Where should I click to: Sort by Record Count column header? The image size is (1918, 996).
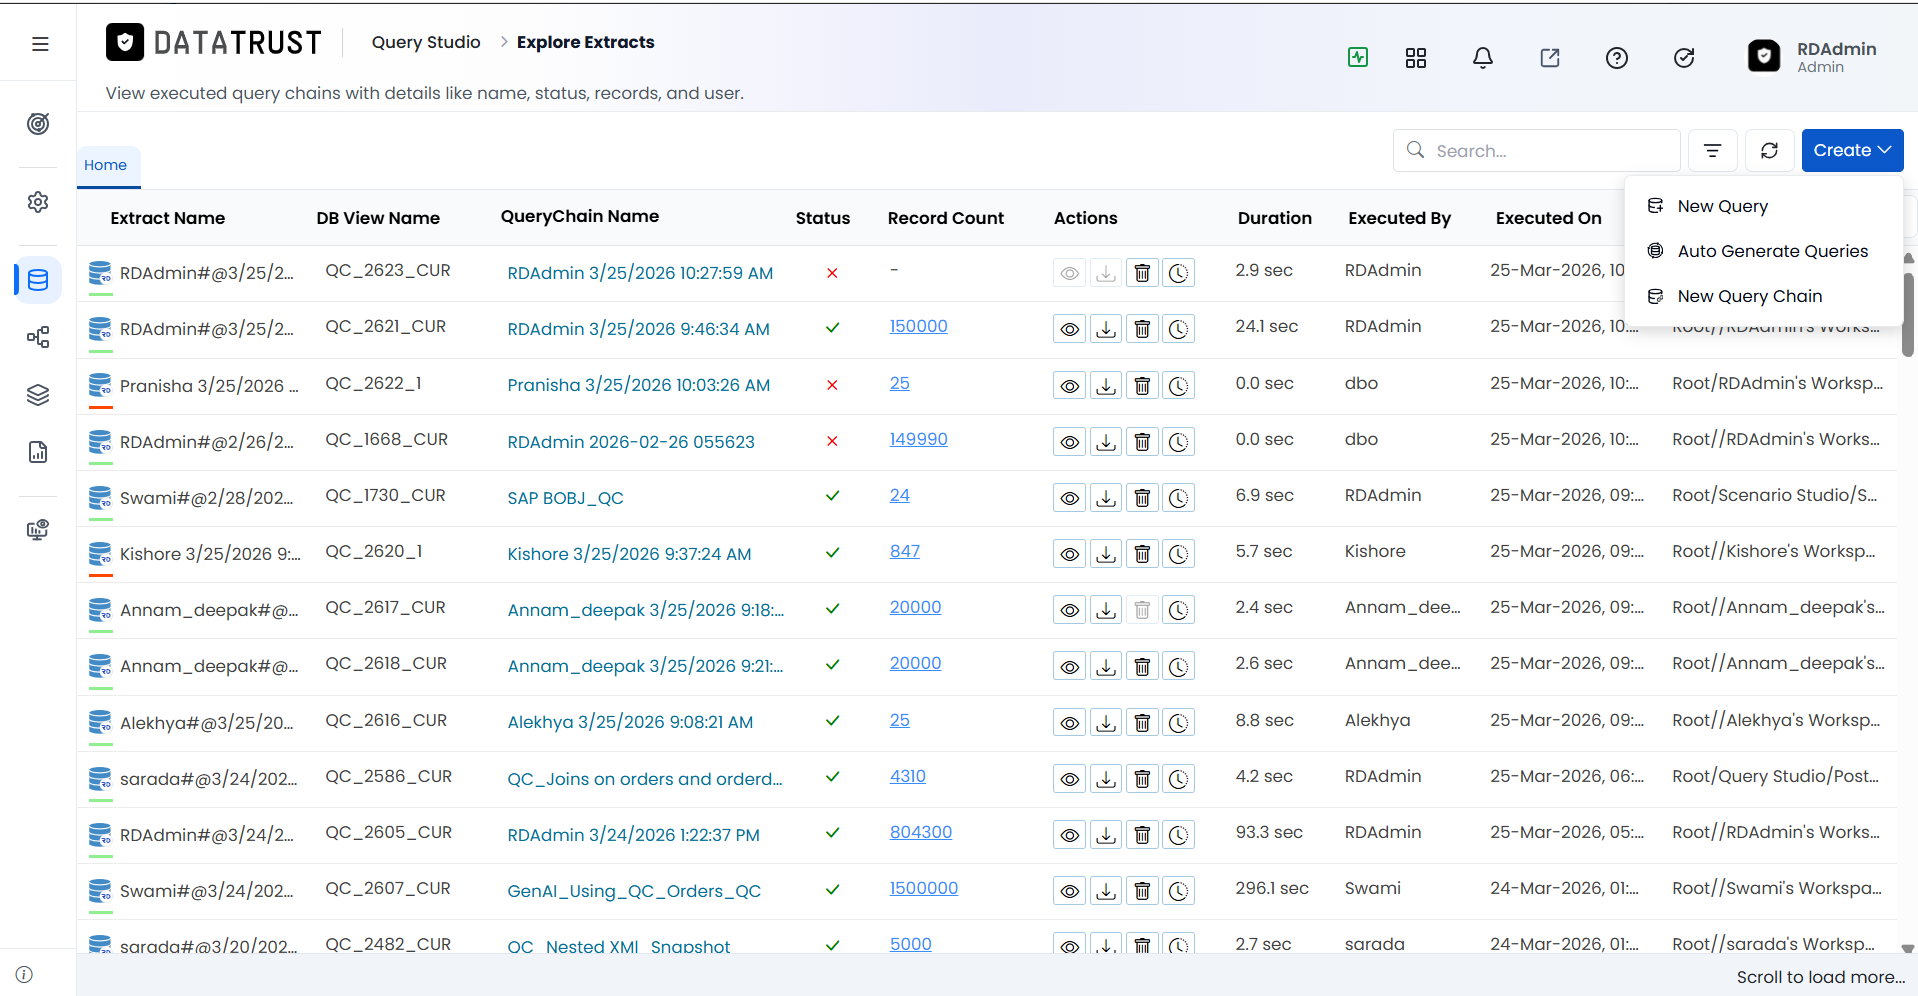click(x=945, y=218)
